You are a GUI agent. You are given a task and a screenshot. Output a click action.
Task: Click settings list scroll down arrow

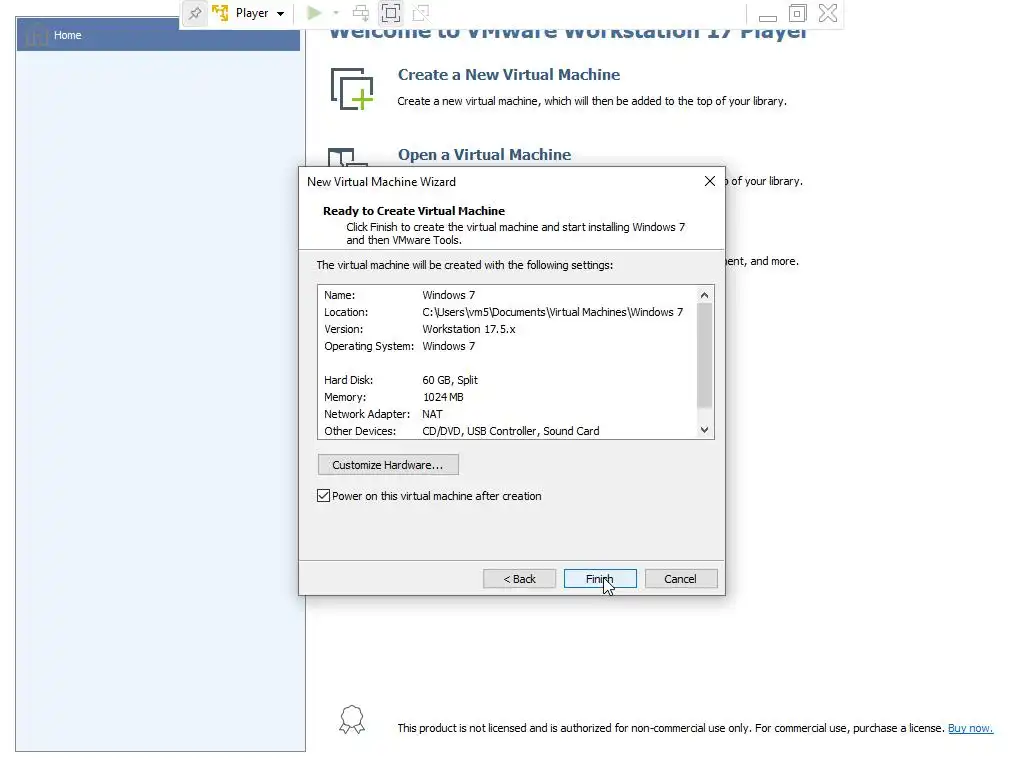pyautogui.click(x=704, y=430)
